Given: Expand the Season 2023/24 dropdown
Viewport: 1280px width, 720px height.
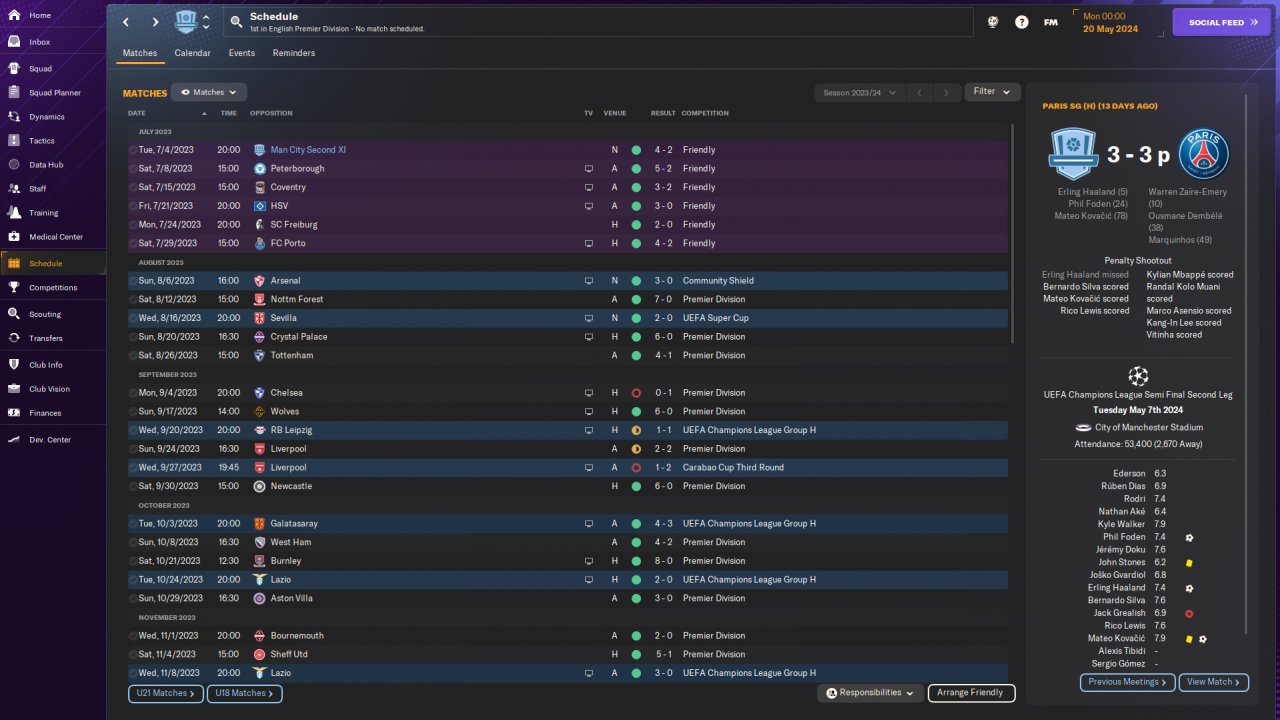Looking at the screenshot, I should [859, 93].
